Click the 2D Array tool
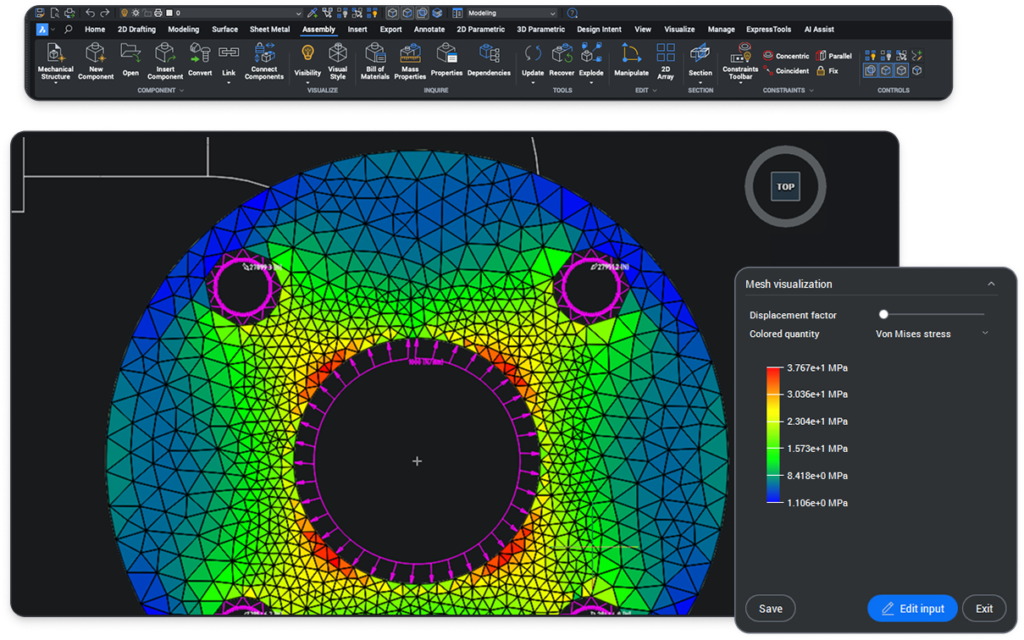 click(x=665, y=60)
